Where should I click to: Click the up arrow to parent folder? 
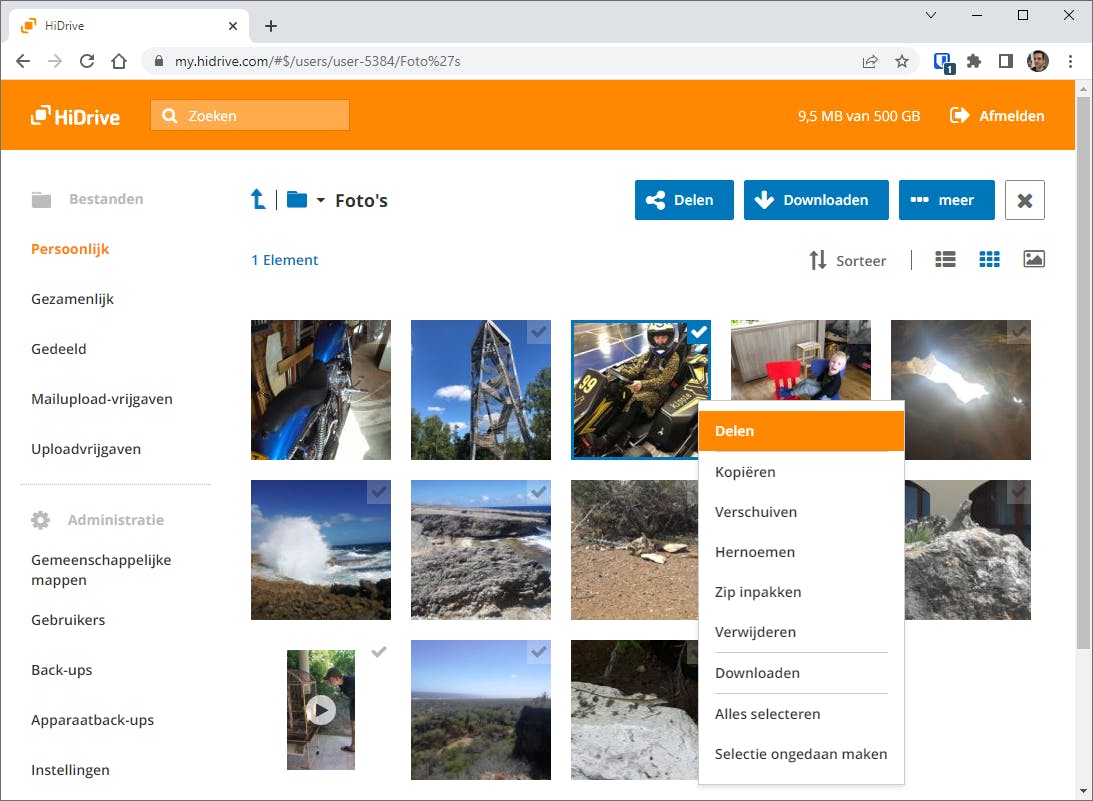click(258, 199)
